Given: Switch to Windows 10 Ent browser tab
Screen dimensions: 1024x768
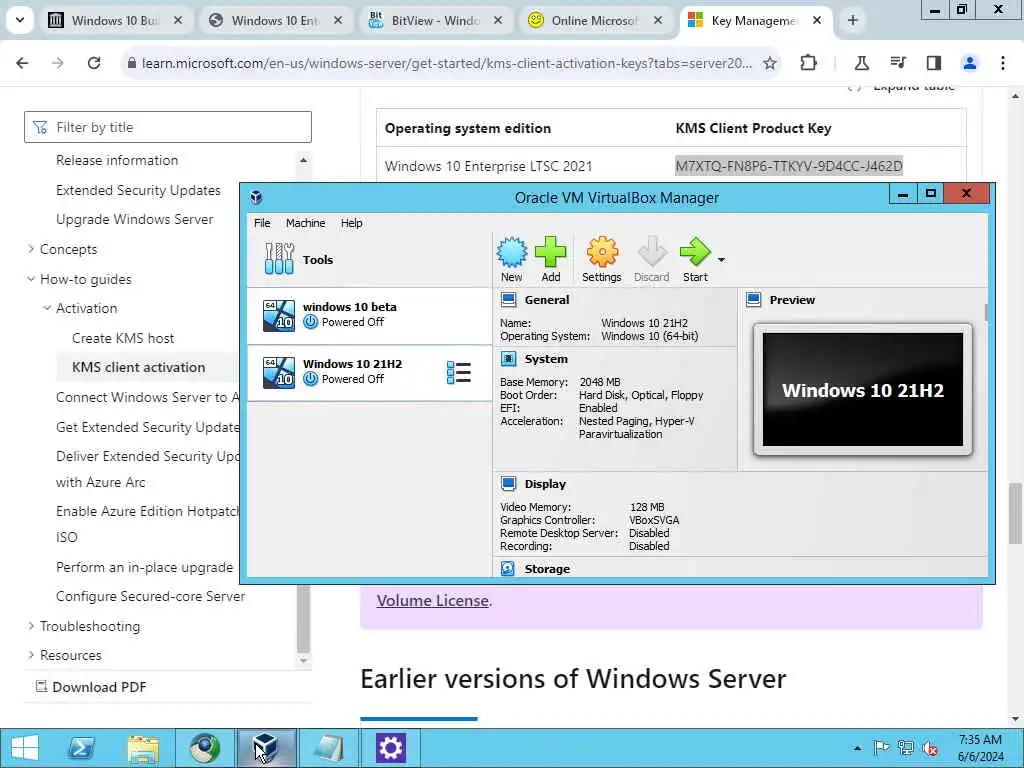Looking at the screenshot, I should click(276, 20).
